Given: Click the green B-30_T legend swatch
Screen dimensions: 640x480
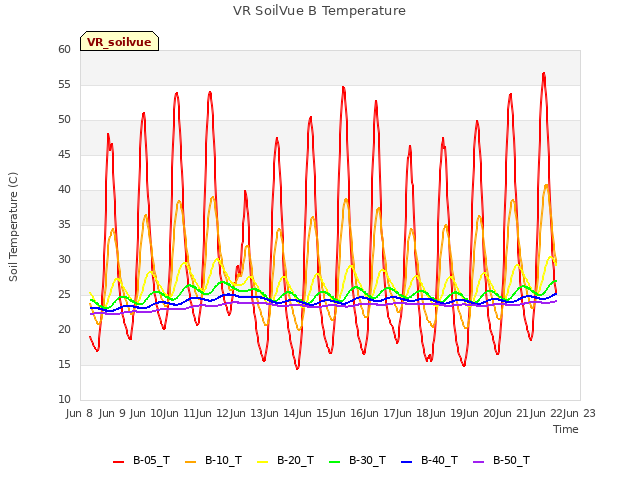Looking at the screenshot, I should click(x=335, y=462).
